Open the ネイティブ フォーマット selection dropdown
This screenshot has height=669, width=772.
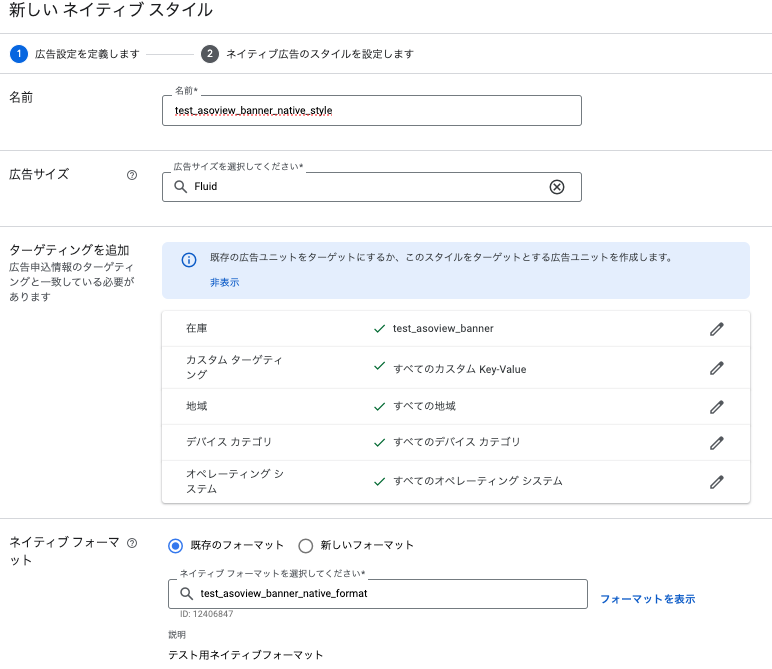(x=380, y=594)
